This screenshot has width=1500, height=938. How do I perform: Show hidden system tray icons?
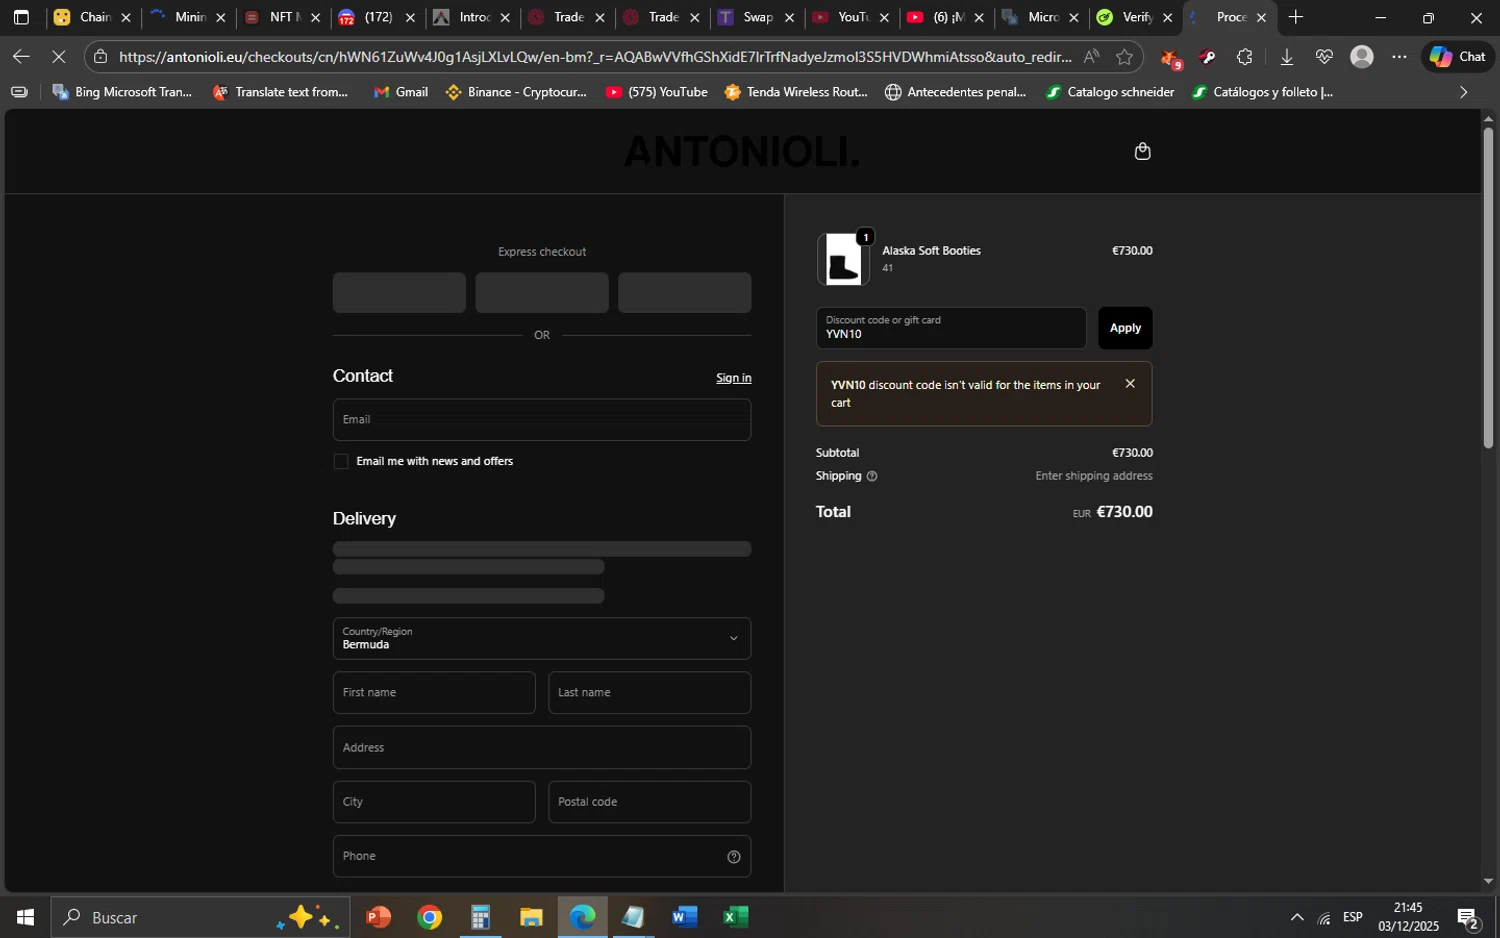pos(1297,917)
